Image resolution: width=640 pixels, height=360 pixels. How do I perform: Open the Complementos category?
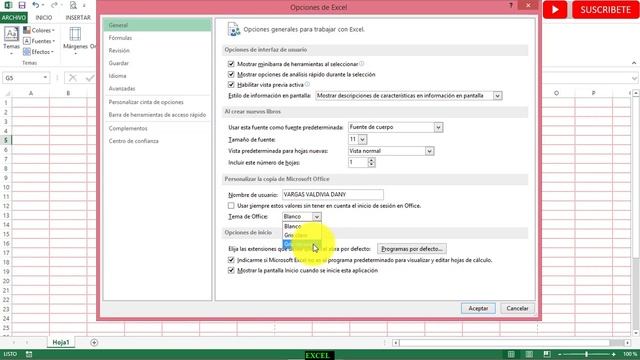[157, 128]
